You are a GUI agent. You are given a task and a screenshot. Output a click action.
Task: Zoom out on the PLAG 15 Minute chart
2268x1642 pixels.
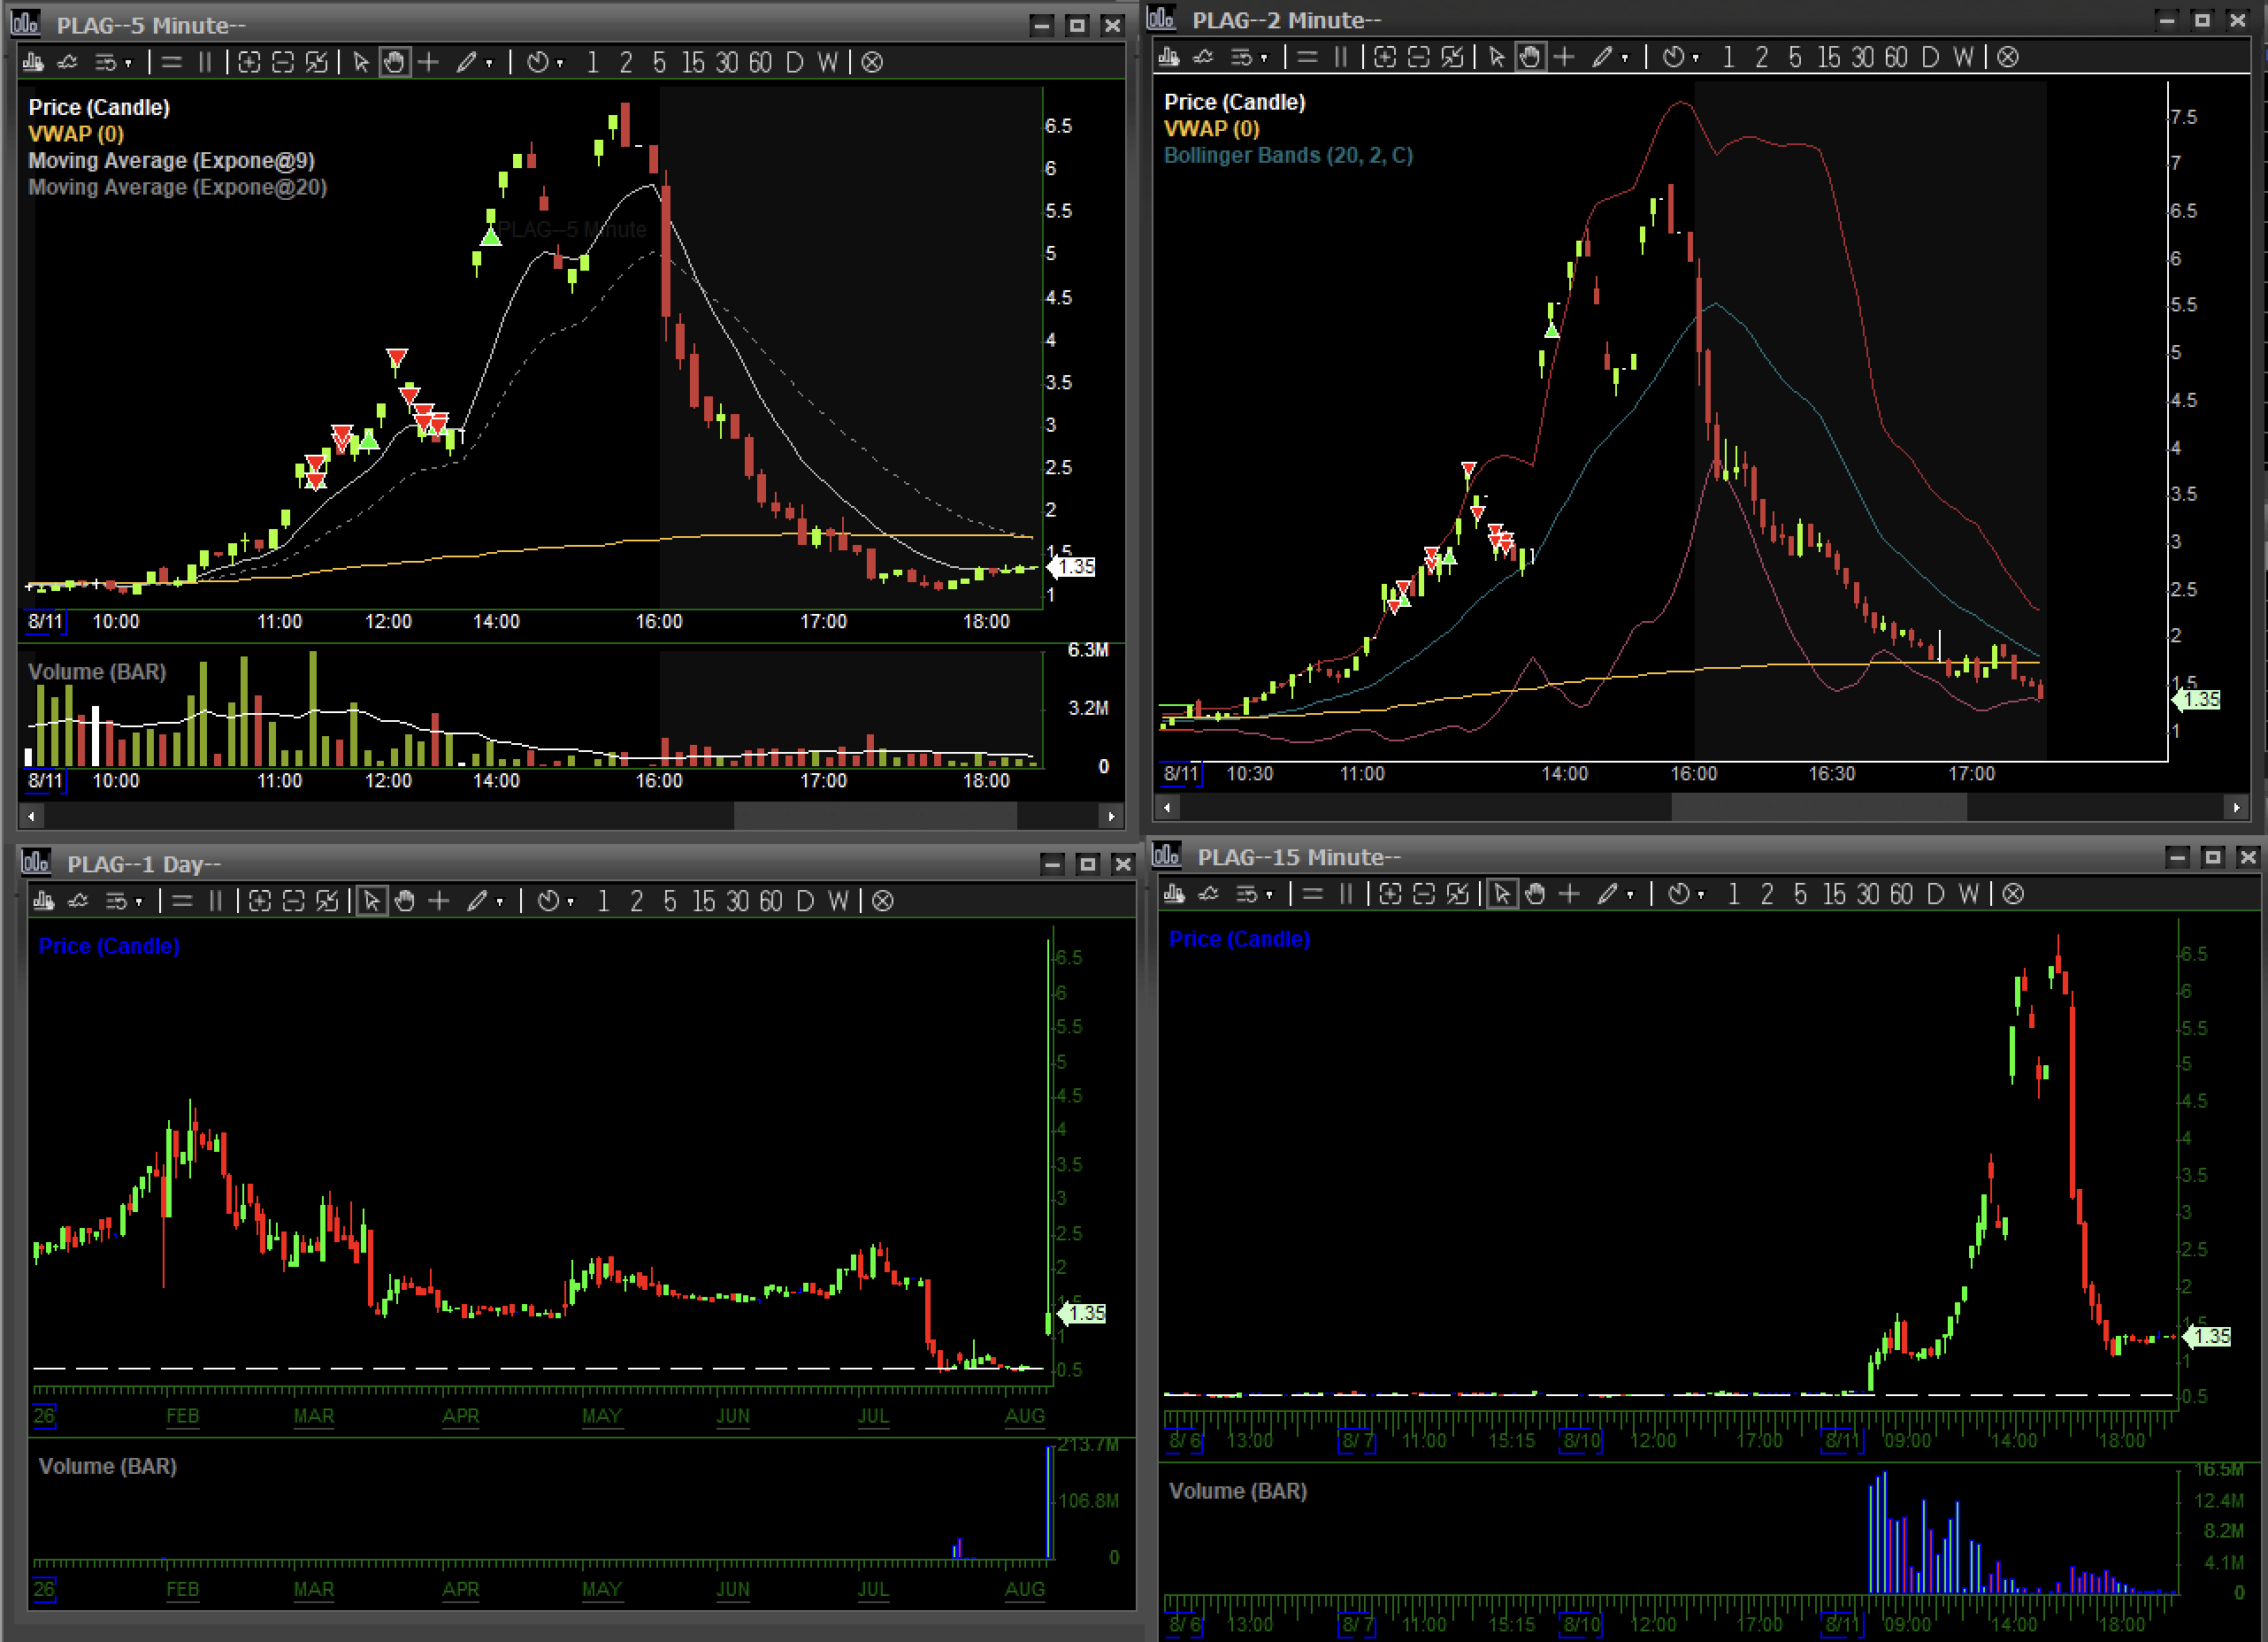(1424, 894)
